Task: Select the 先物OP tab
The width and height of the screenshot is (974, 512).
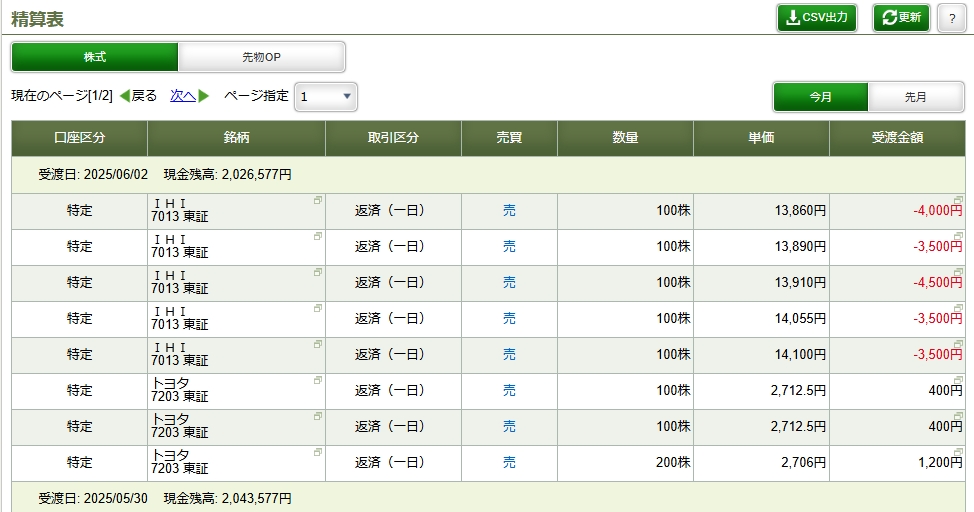Action: pyautogui.click(x=262, y=57)
